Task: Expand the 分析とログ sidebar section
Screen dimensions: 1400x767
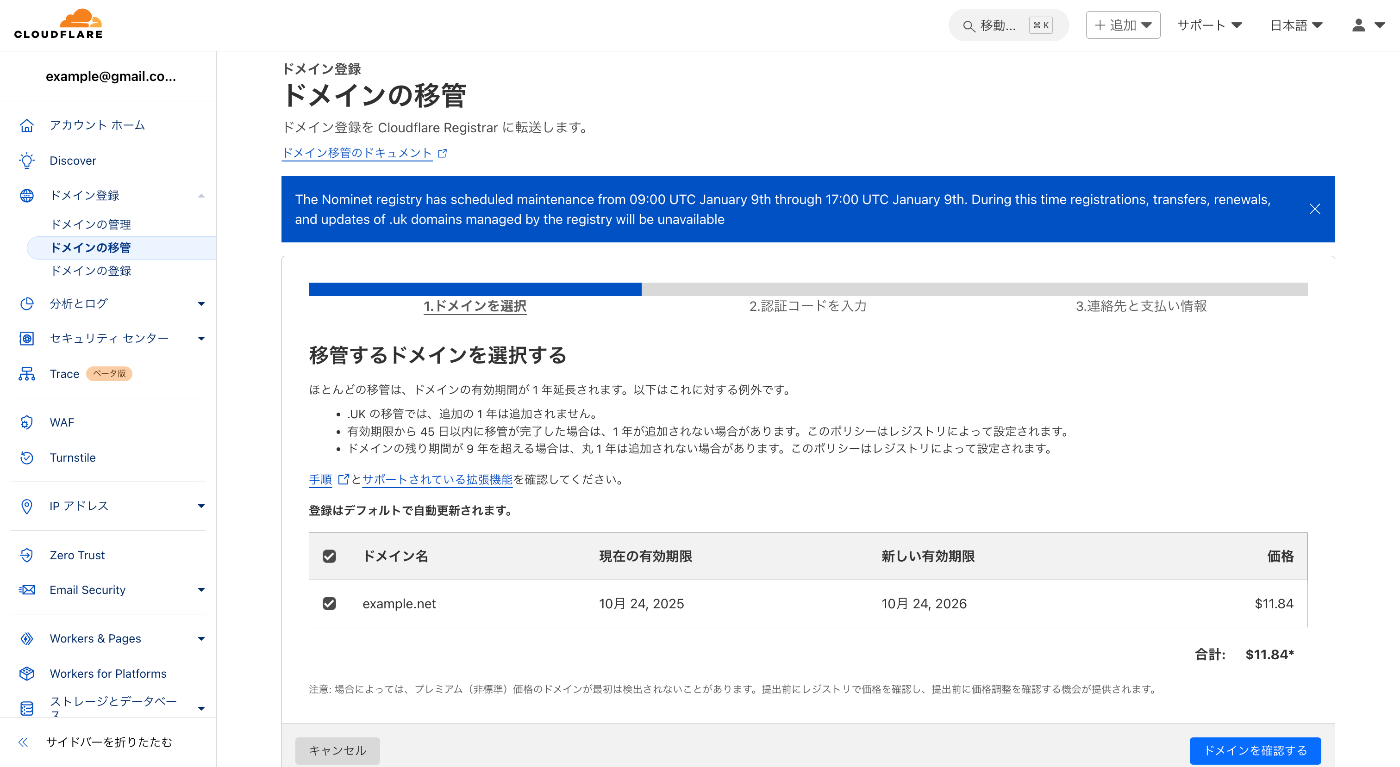Action: [201, 304]
